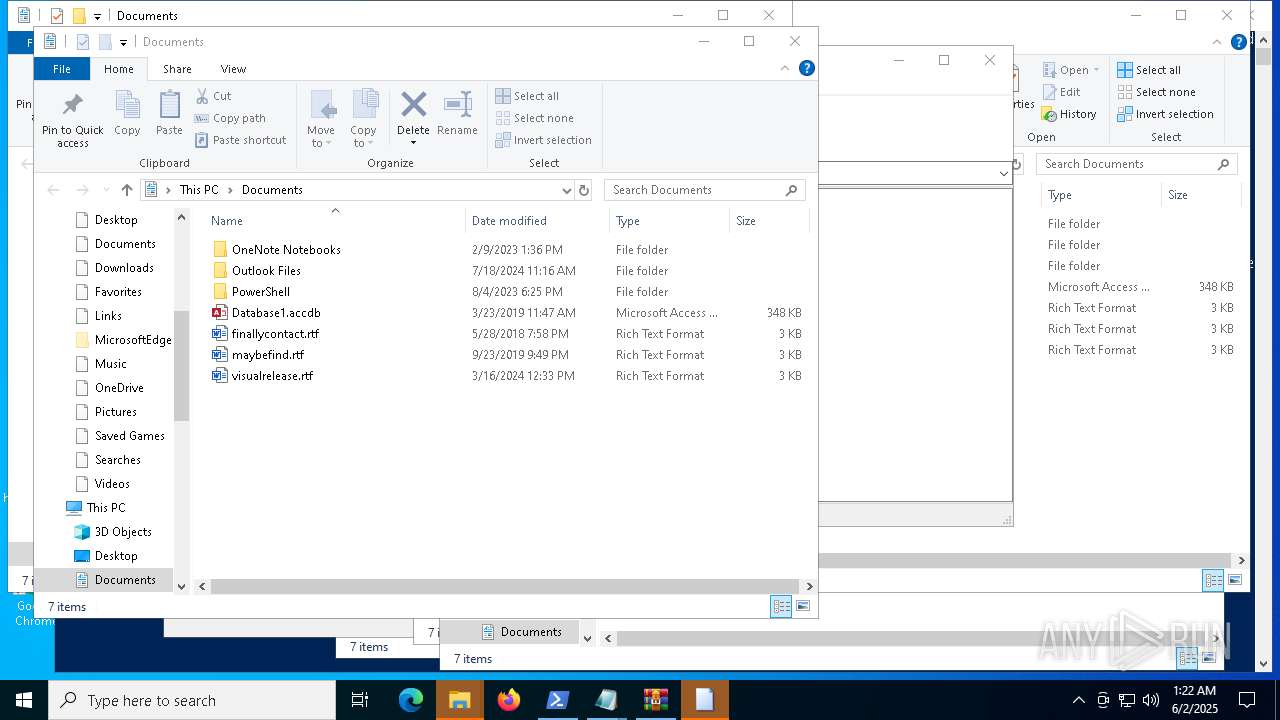The height and width of the screenshot is (720, 1280).
Task: Switch to the Home ribbon tab
Action: [x=118, y=69]
